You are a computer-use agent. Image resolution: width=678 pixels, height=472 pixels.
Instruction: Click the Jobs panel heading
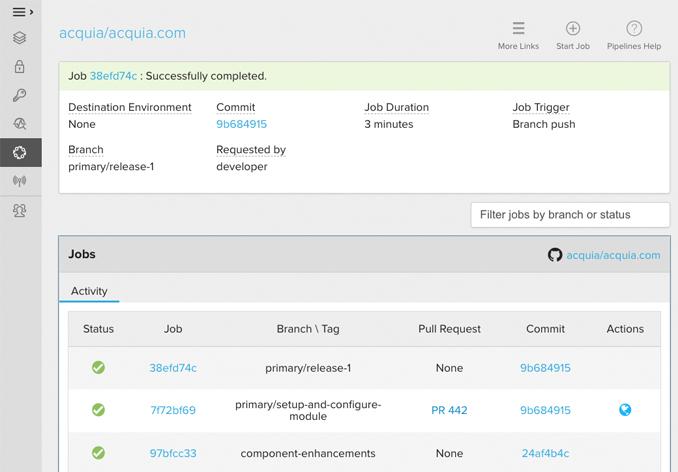coord(82,254)
